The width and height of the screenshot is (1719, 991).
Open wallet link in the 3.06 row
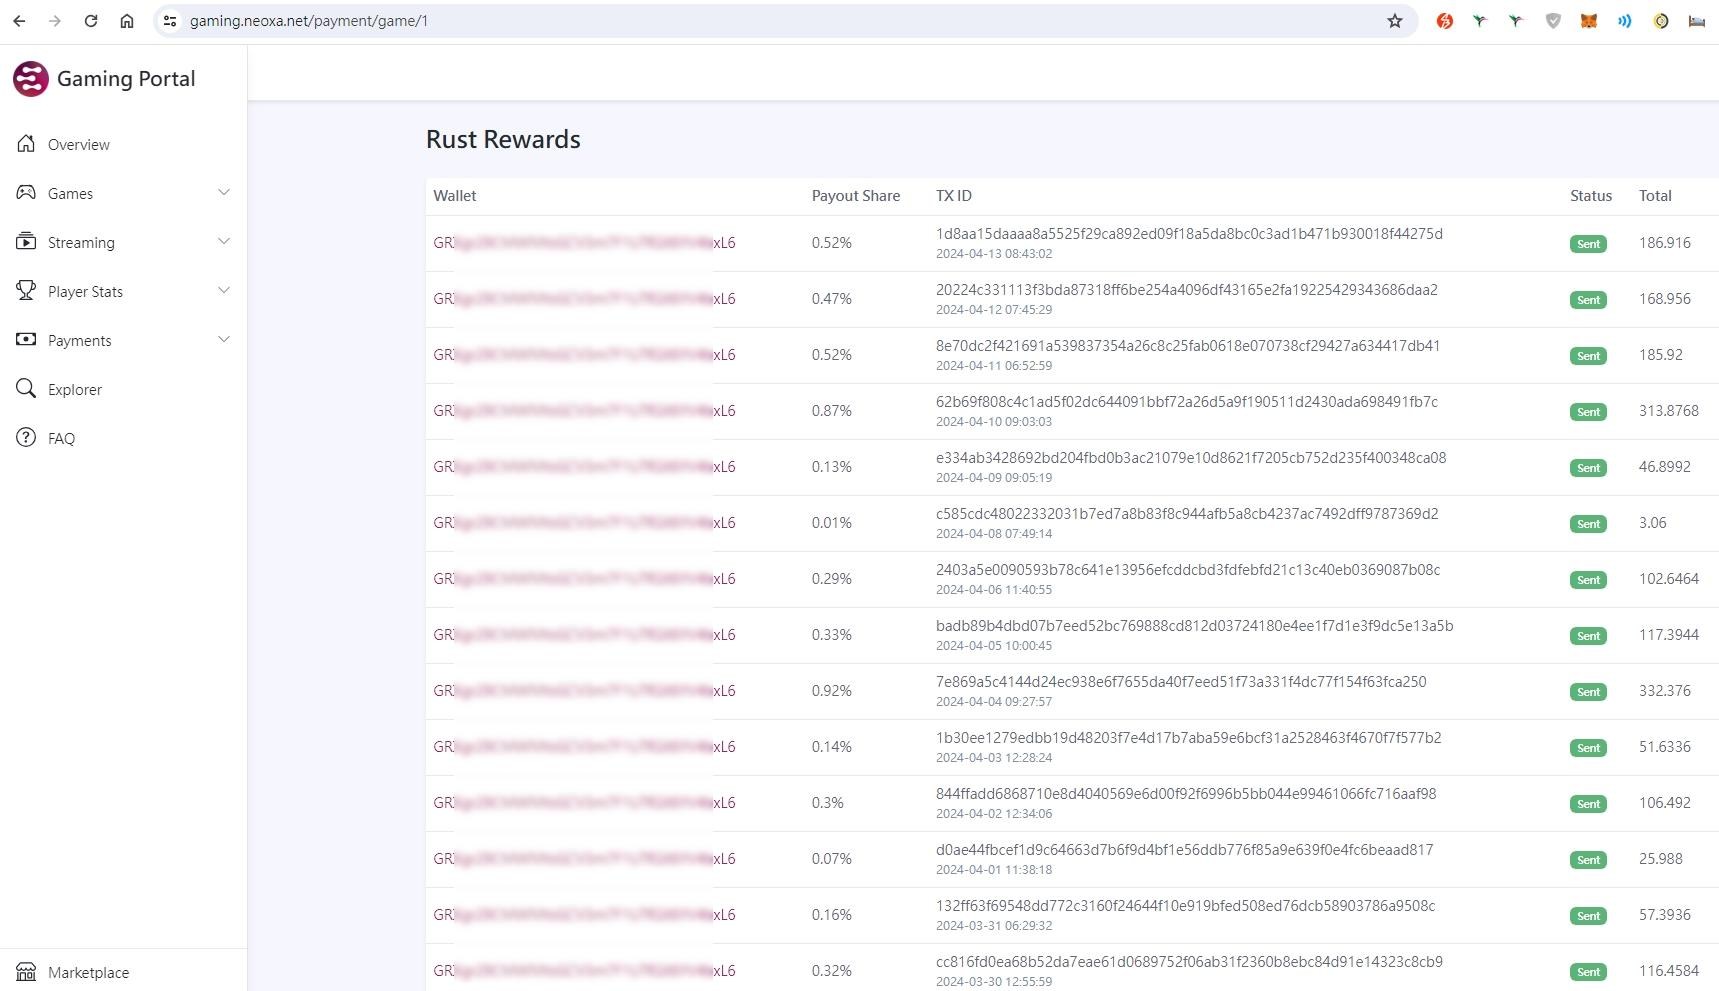(584, 523)
